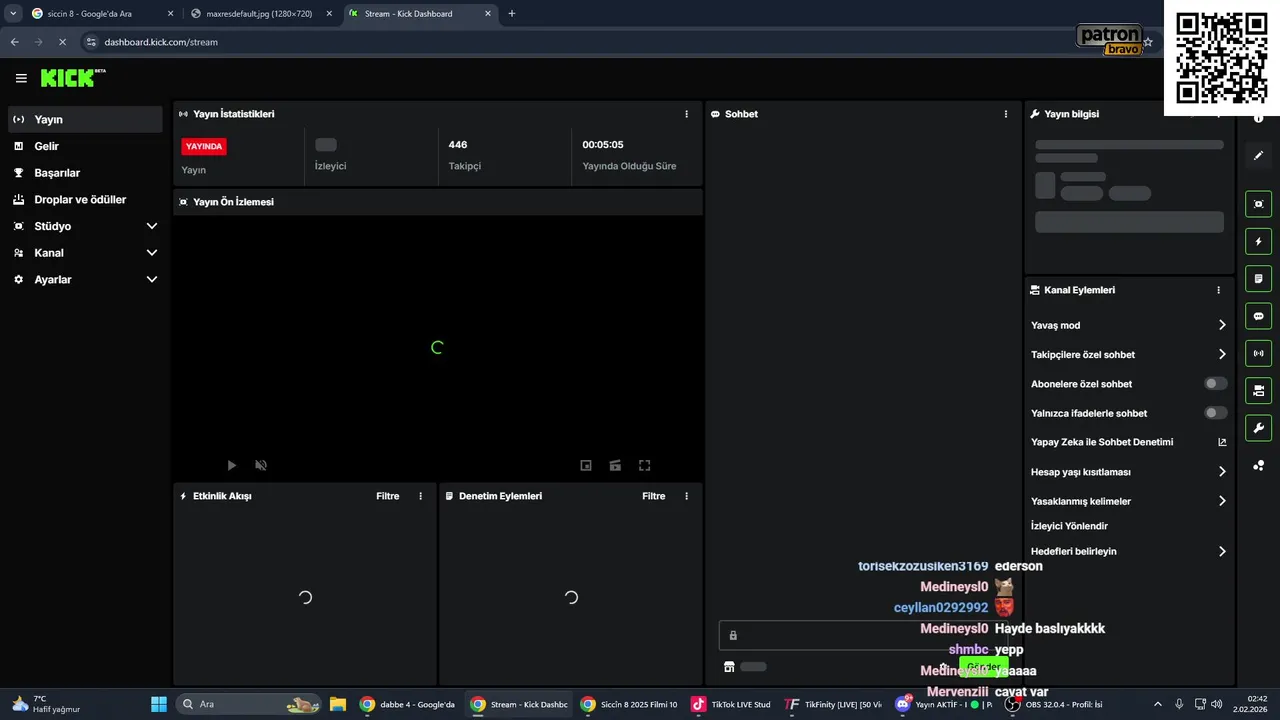1280x720 pixels.
Task: Click the shop icon below chat input
Action: (x=729, y=667)
